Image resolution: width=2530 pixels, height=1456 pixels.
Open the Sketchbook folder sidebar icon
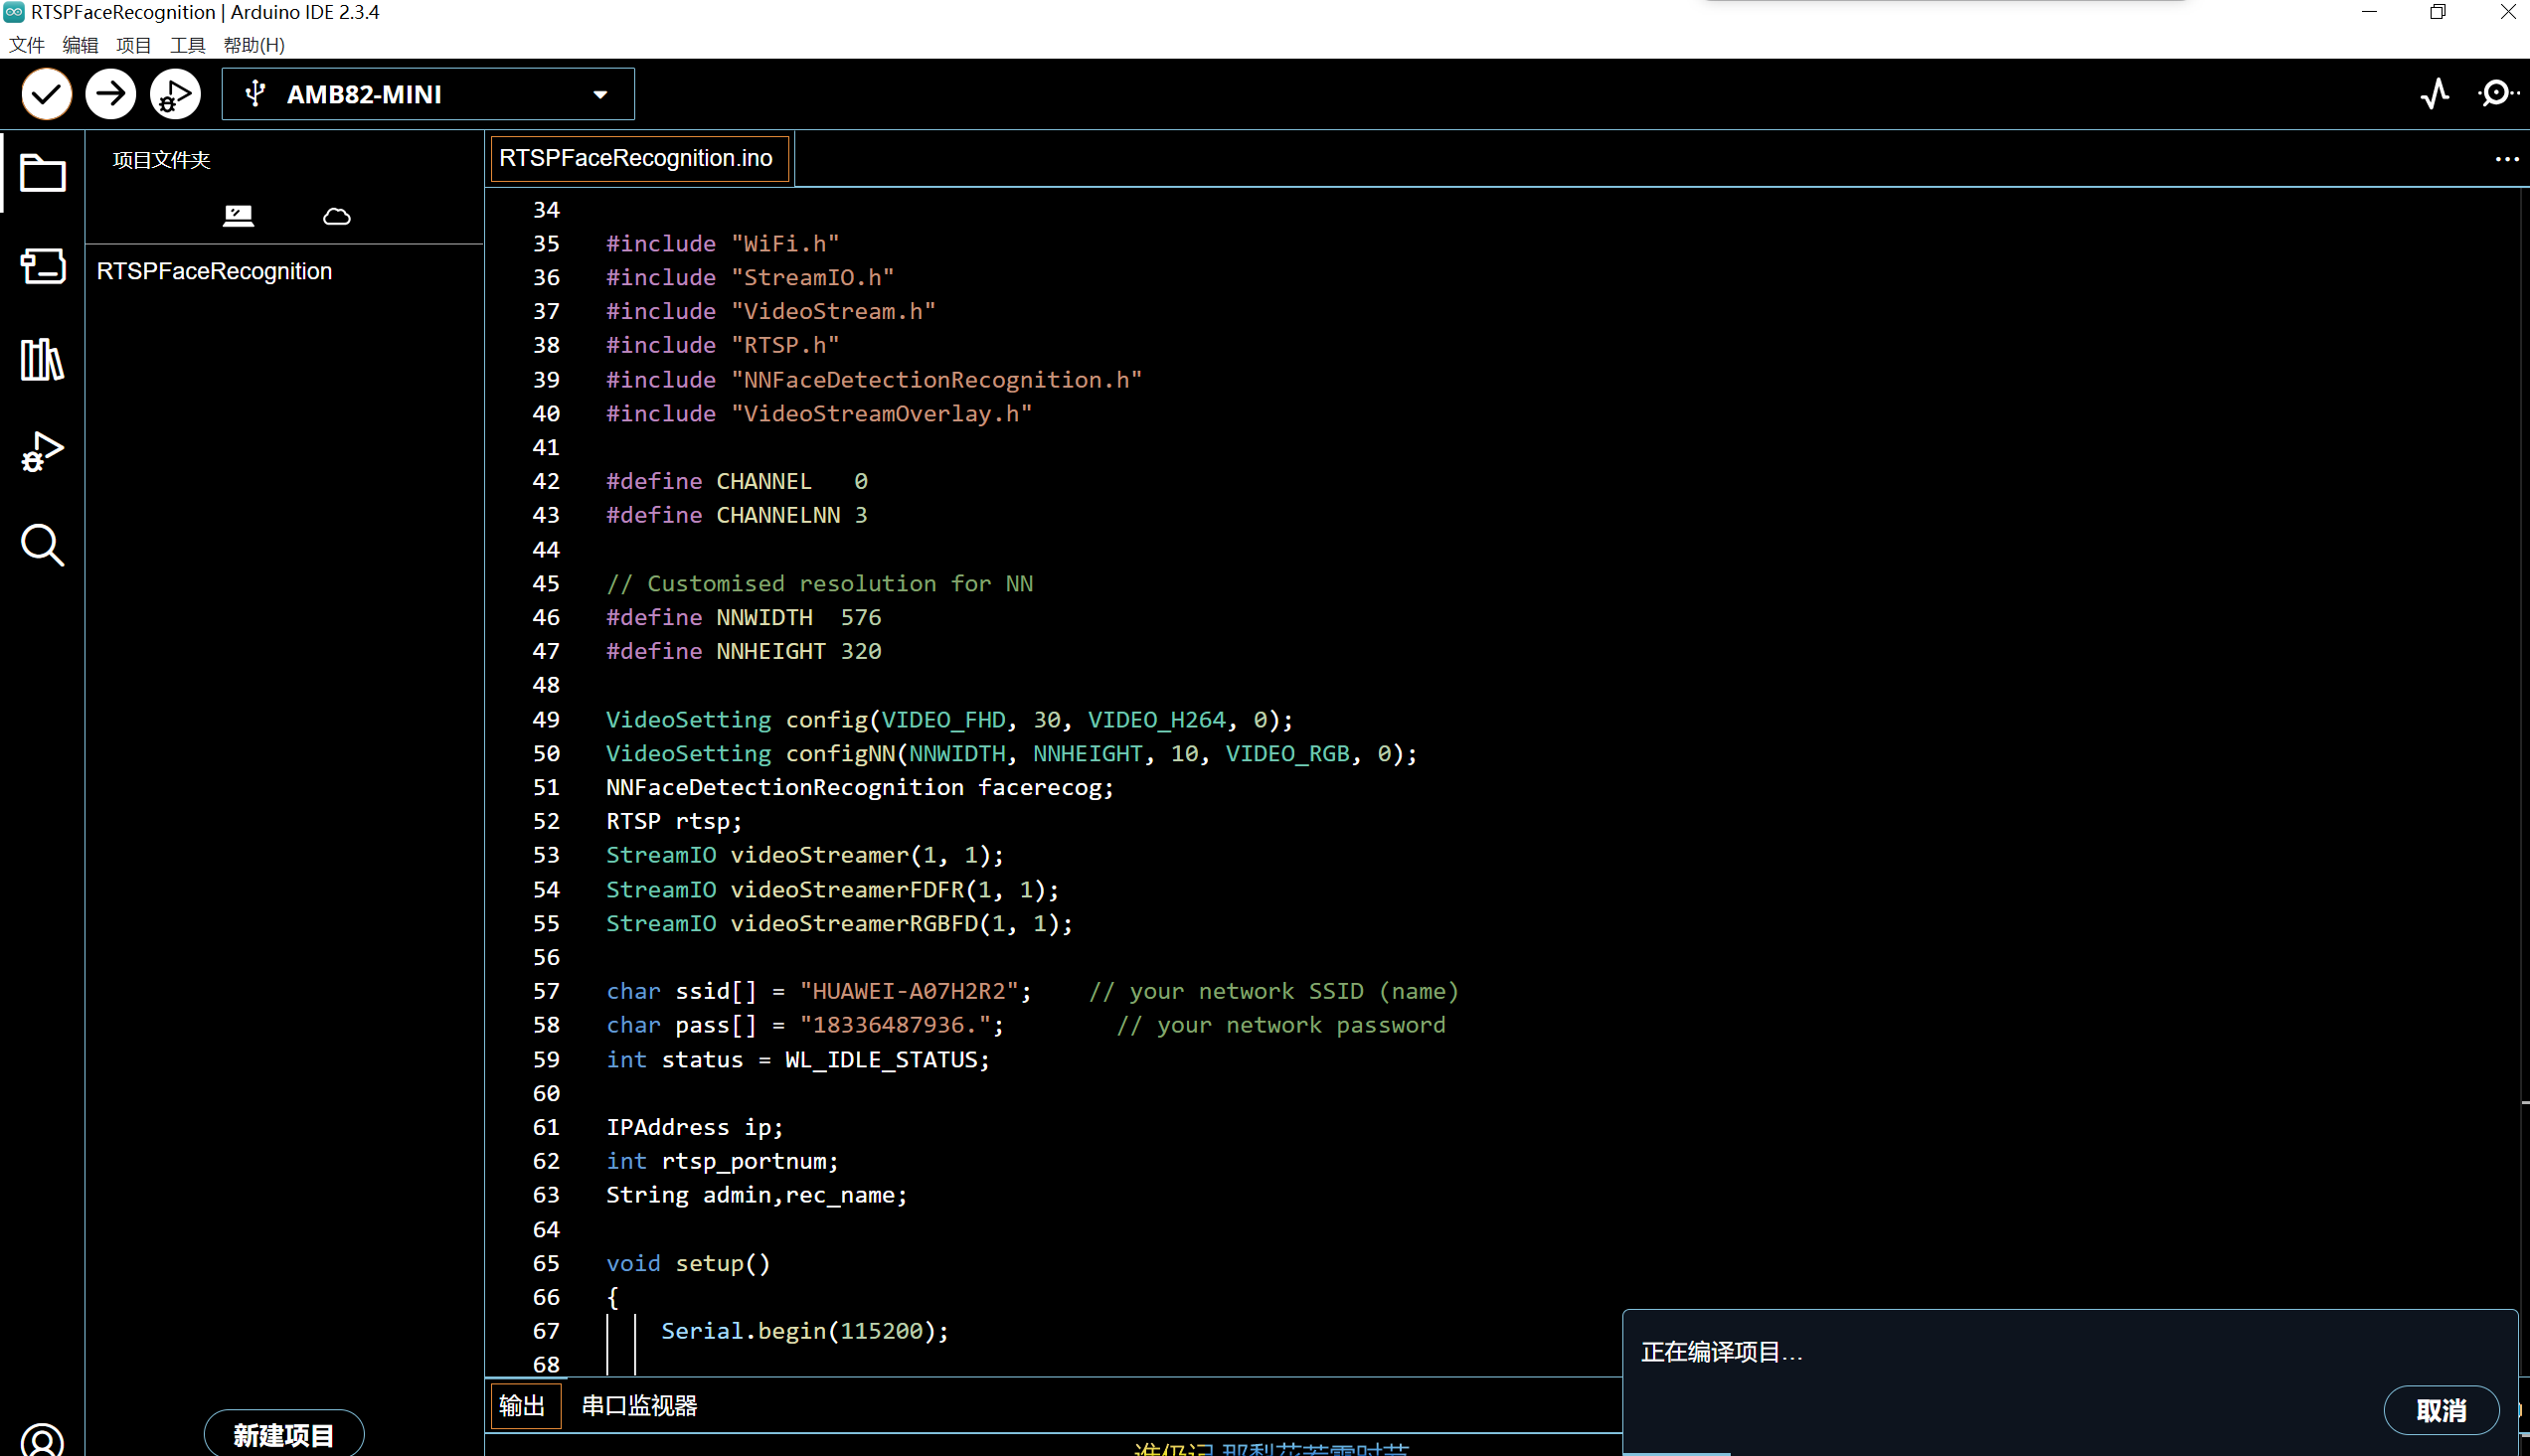(42, 173)
